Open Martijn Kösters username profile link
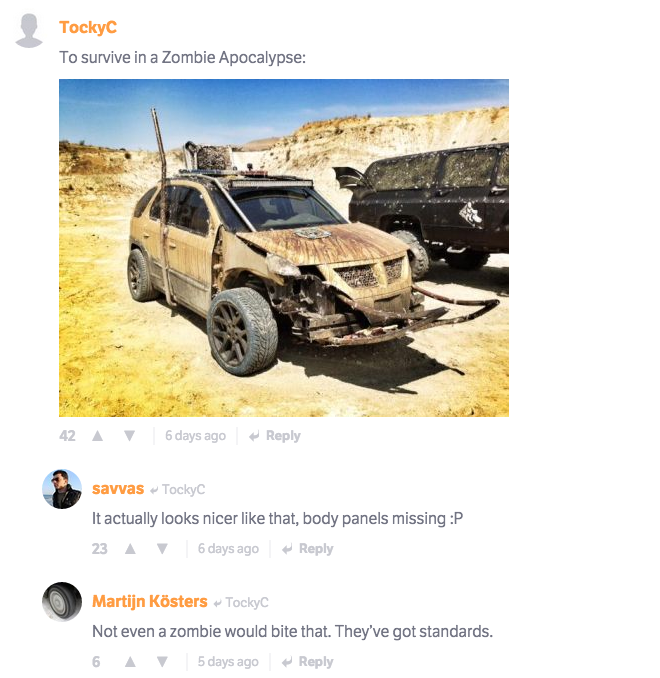The height and width of the screenshot is (678, 660). 150,601
